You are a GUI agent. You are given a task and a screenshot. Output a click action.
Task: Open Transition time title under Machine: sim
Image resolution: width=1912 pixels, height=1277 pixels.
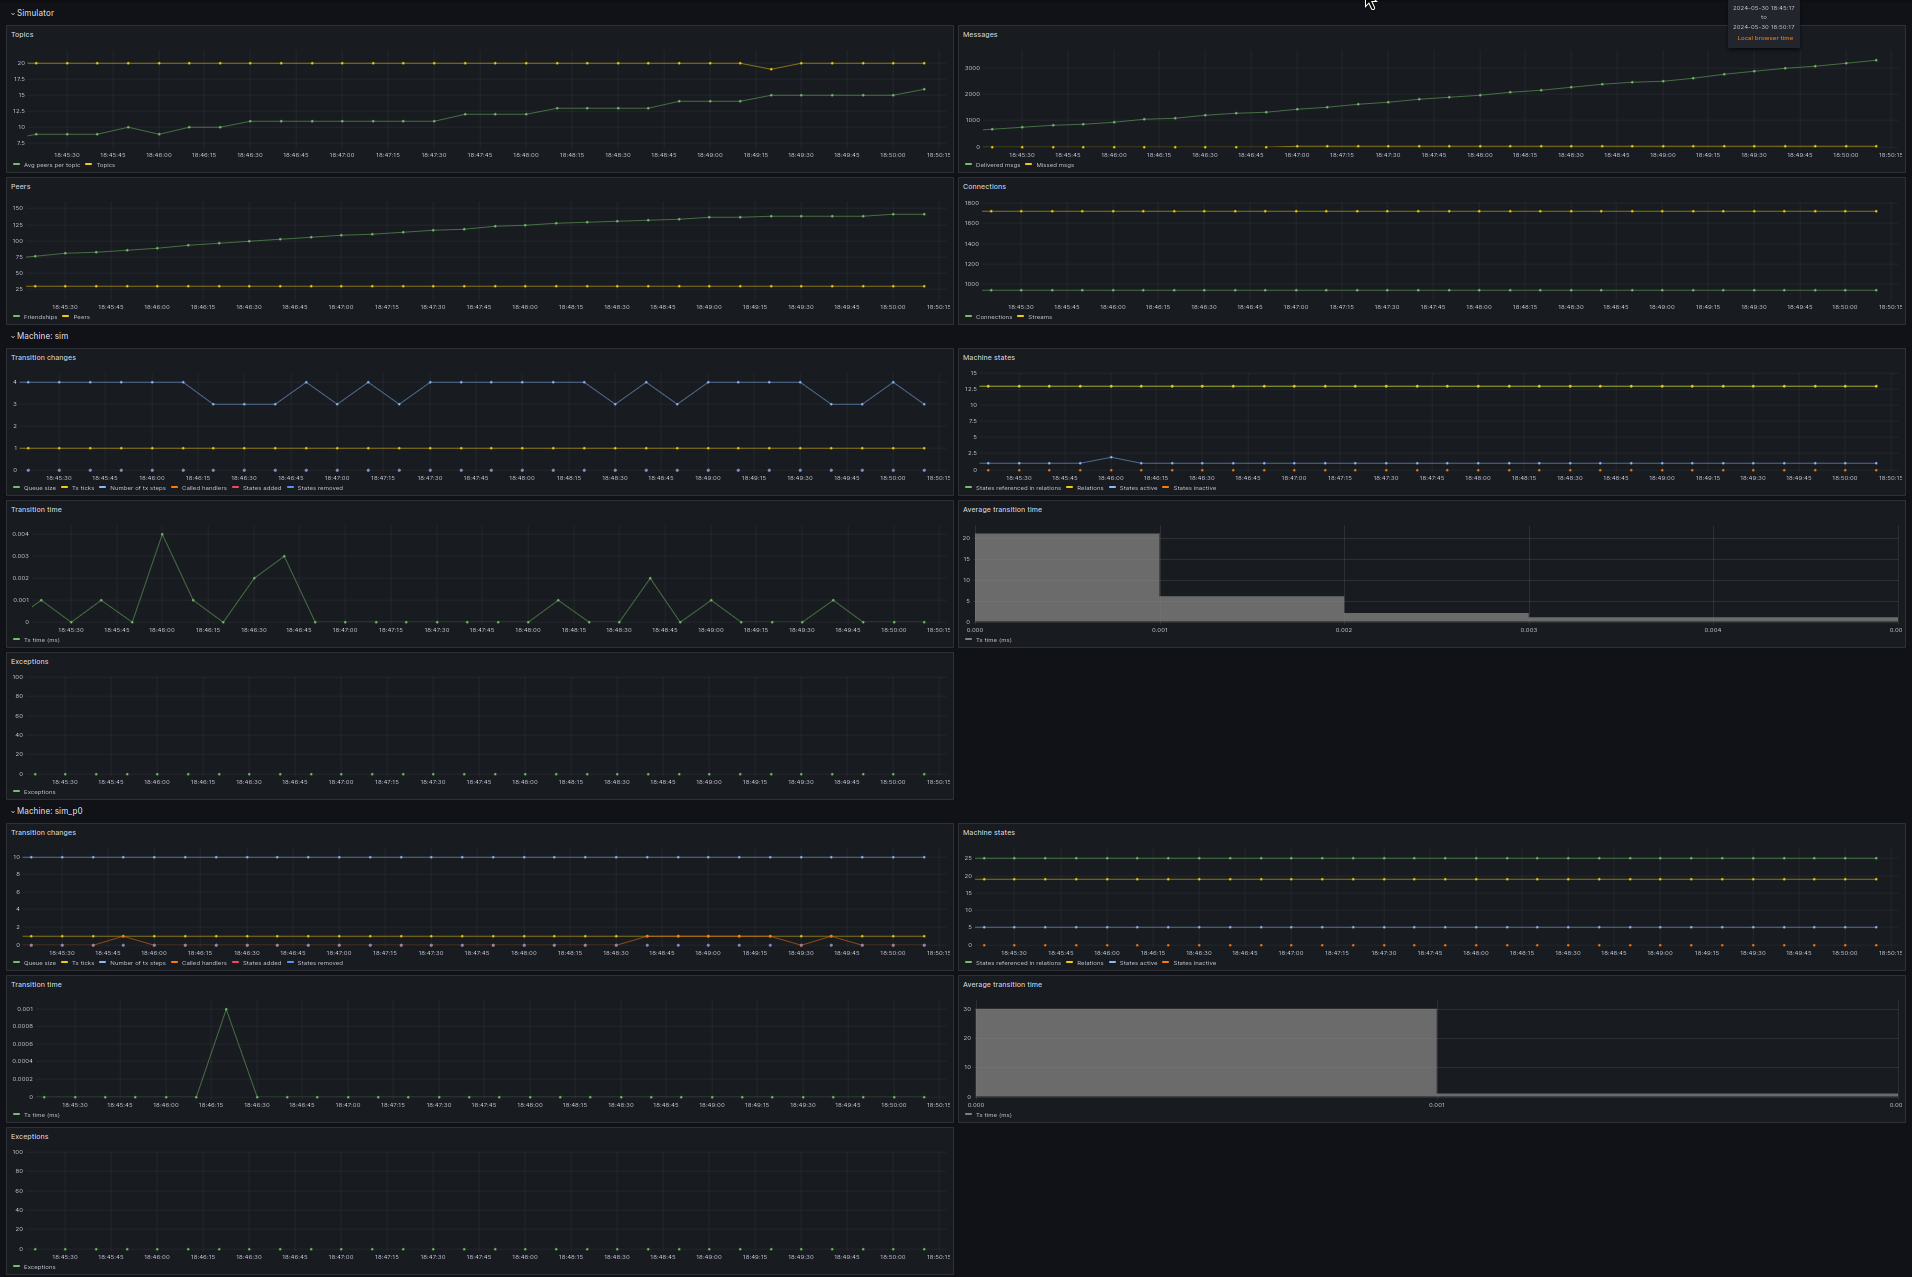point(36,510)
